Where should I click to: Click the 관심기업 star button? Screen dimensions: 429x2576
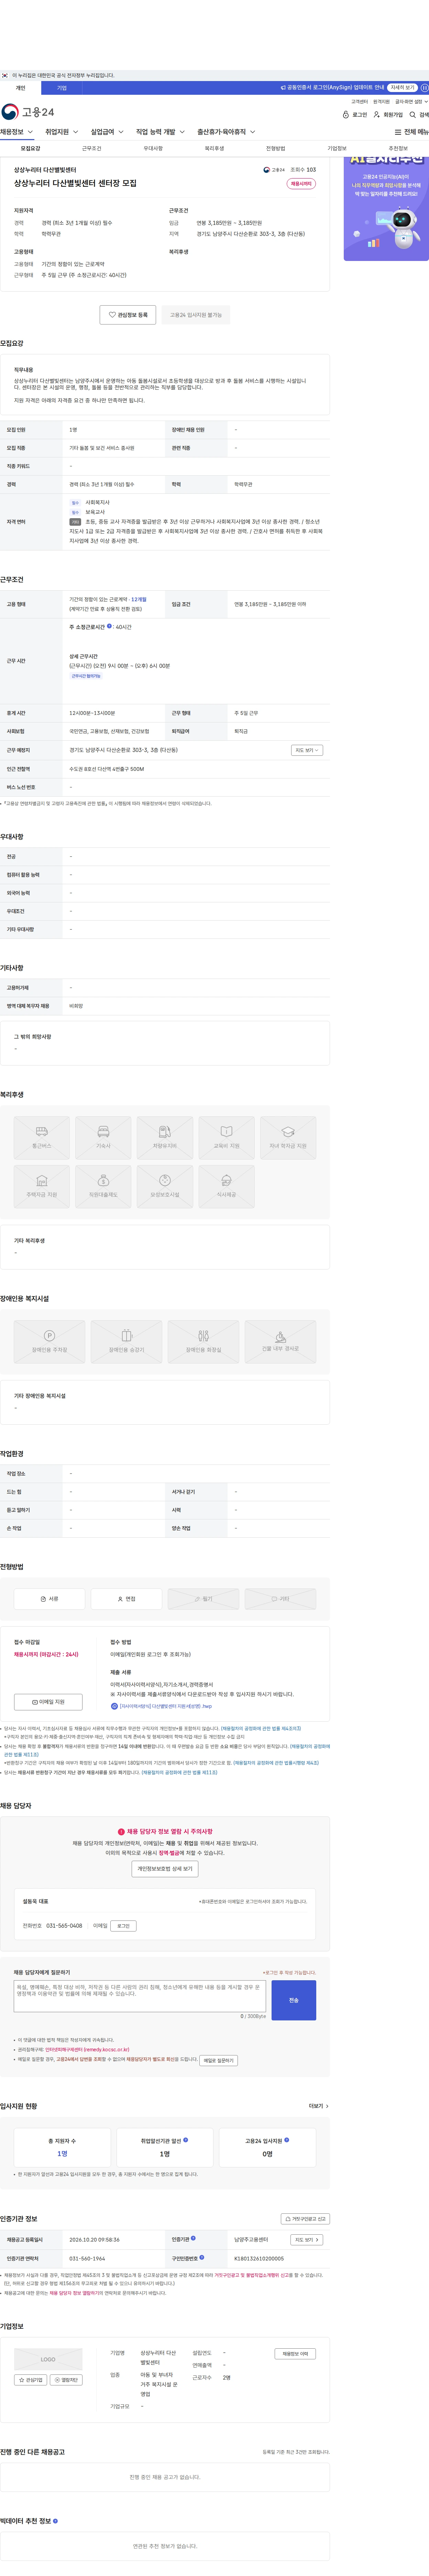coord(31,2380)
